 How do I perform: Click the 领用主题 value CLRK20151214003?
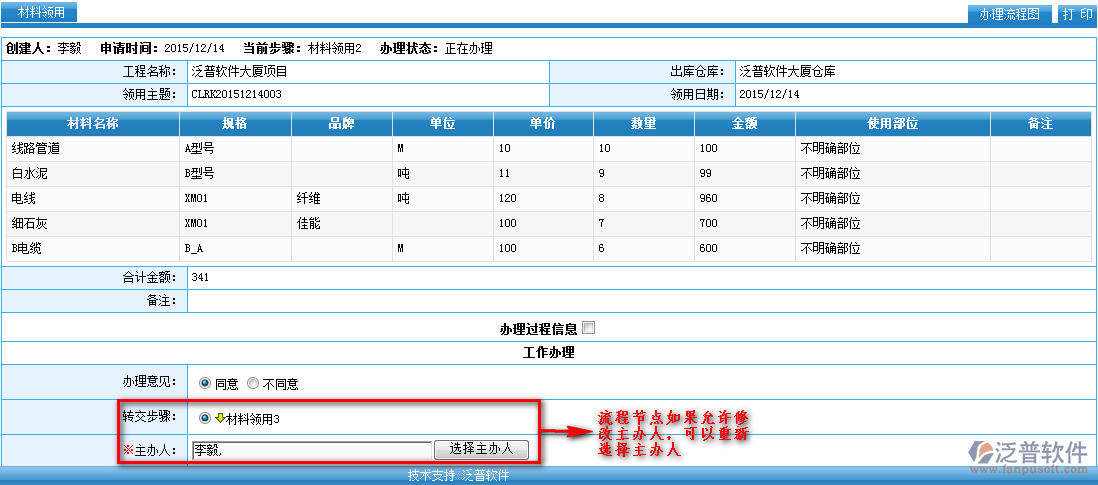(235, 94)
